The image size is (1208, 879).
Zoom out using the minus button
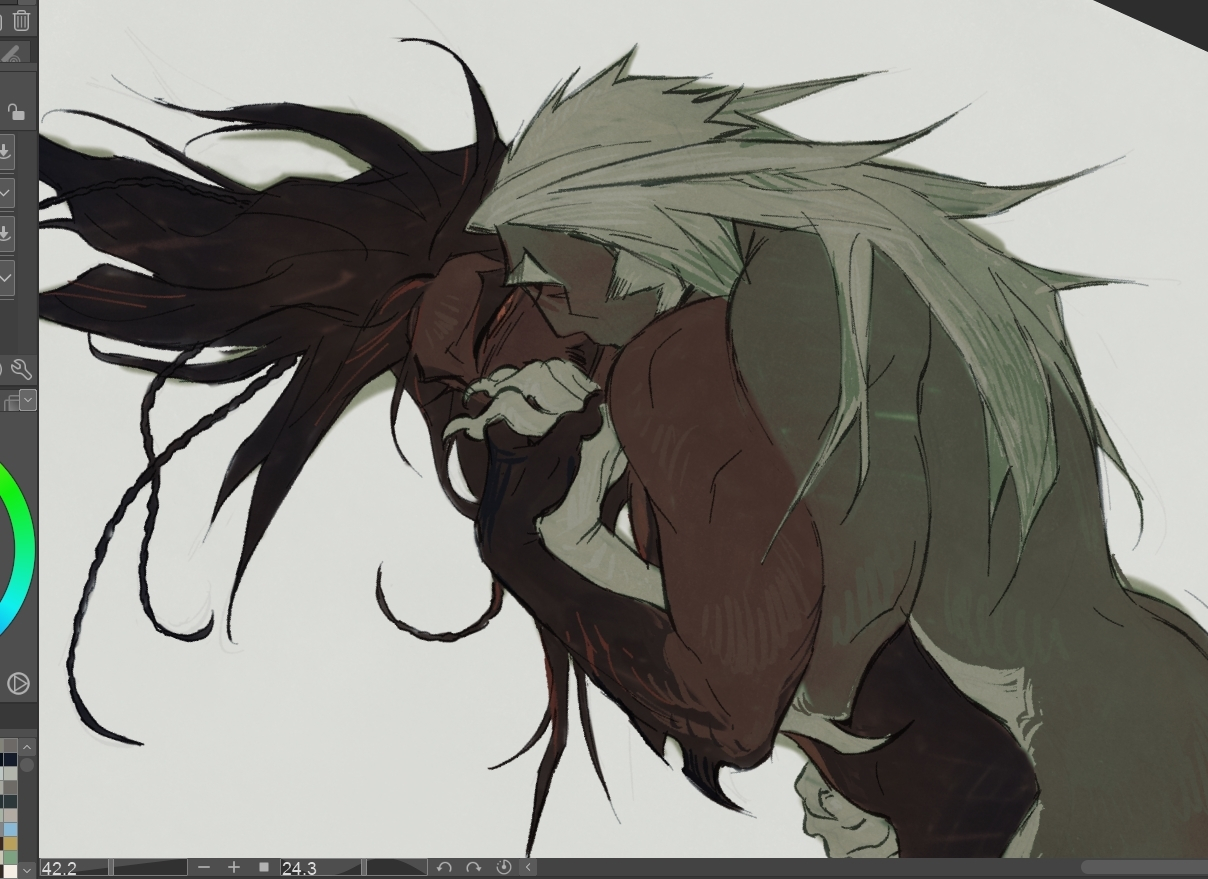204,867
